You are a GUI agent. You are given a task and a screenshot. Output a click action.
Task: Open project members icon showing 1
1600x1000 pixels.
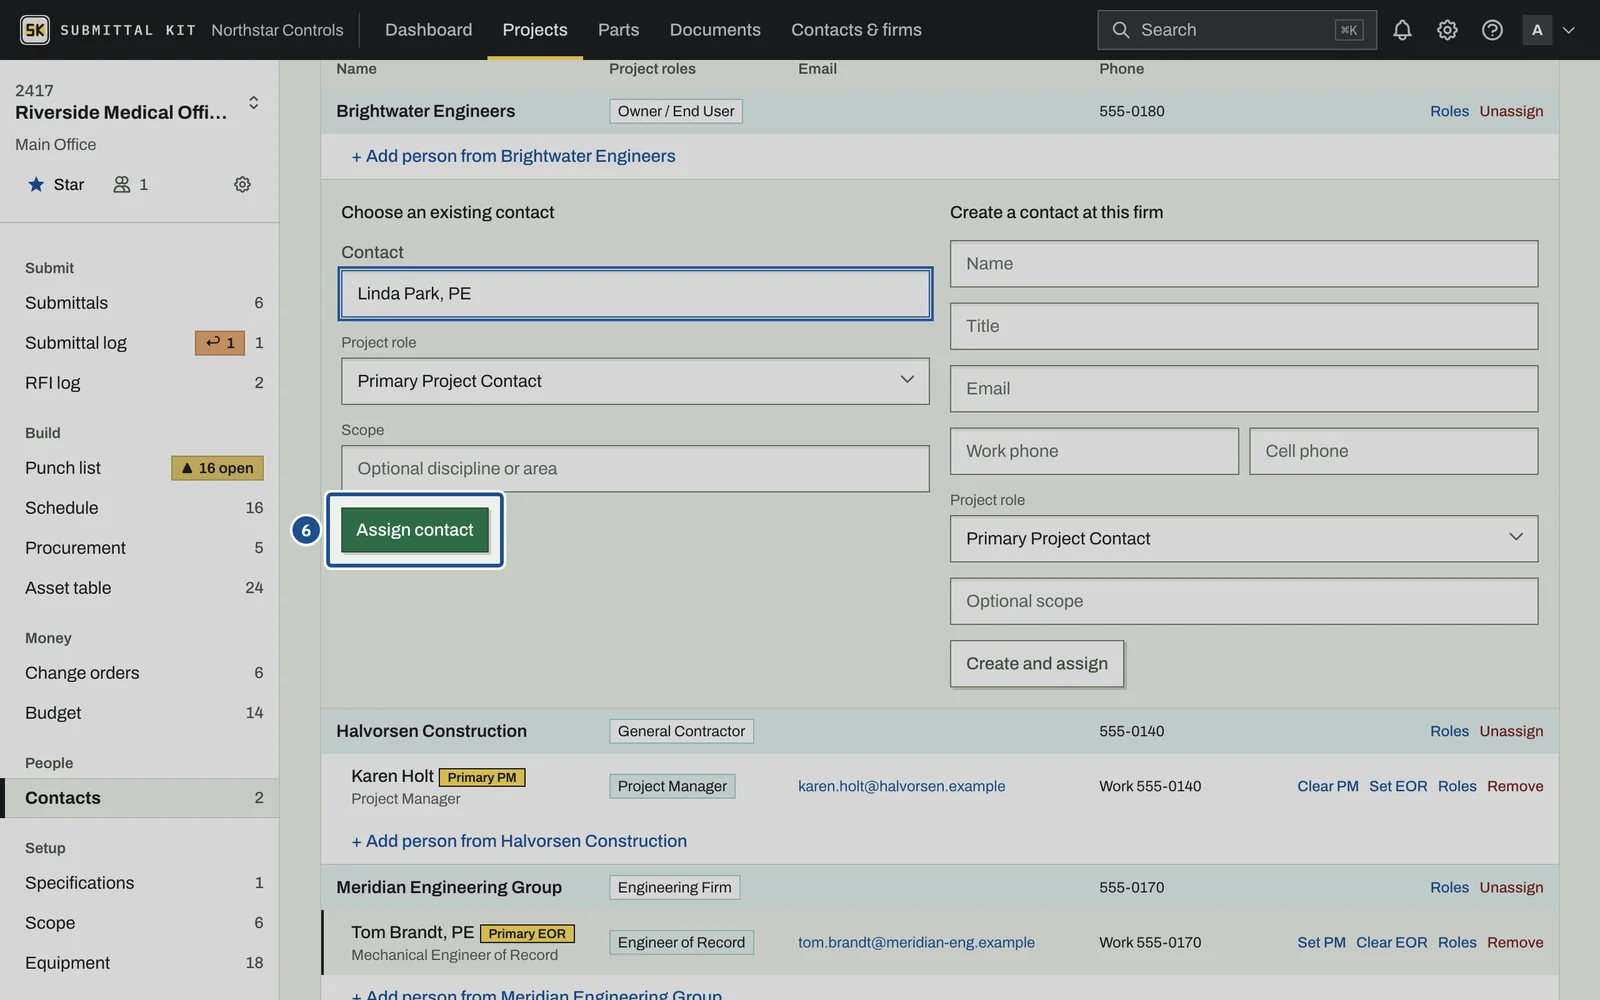click(131, 184)
